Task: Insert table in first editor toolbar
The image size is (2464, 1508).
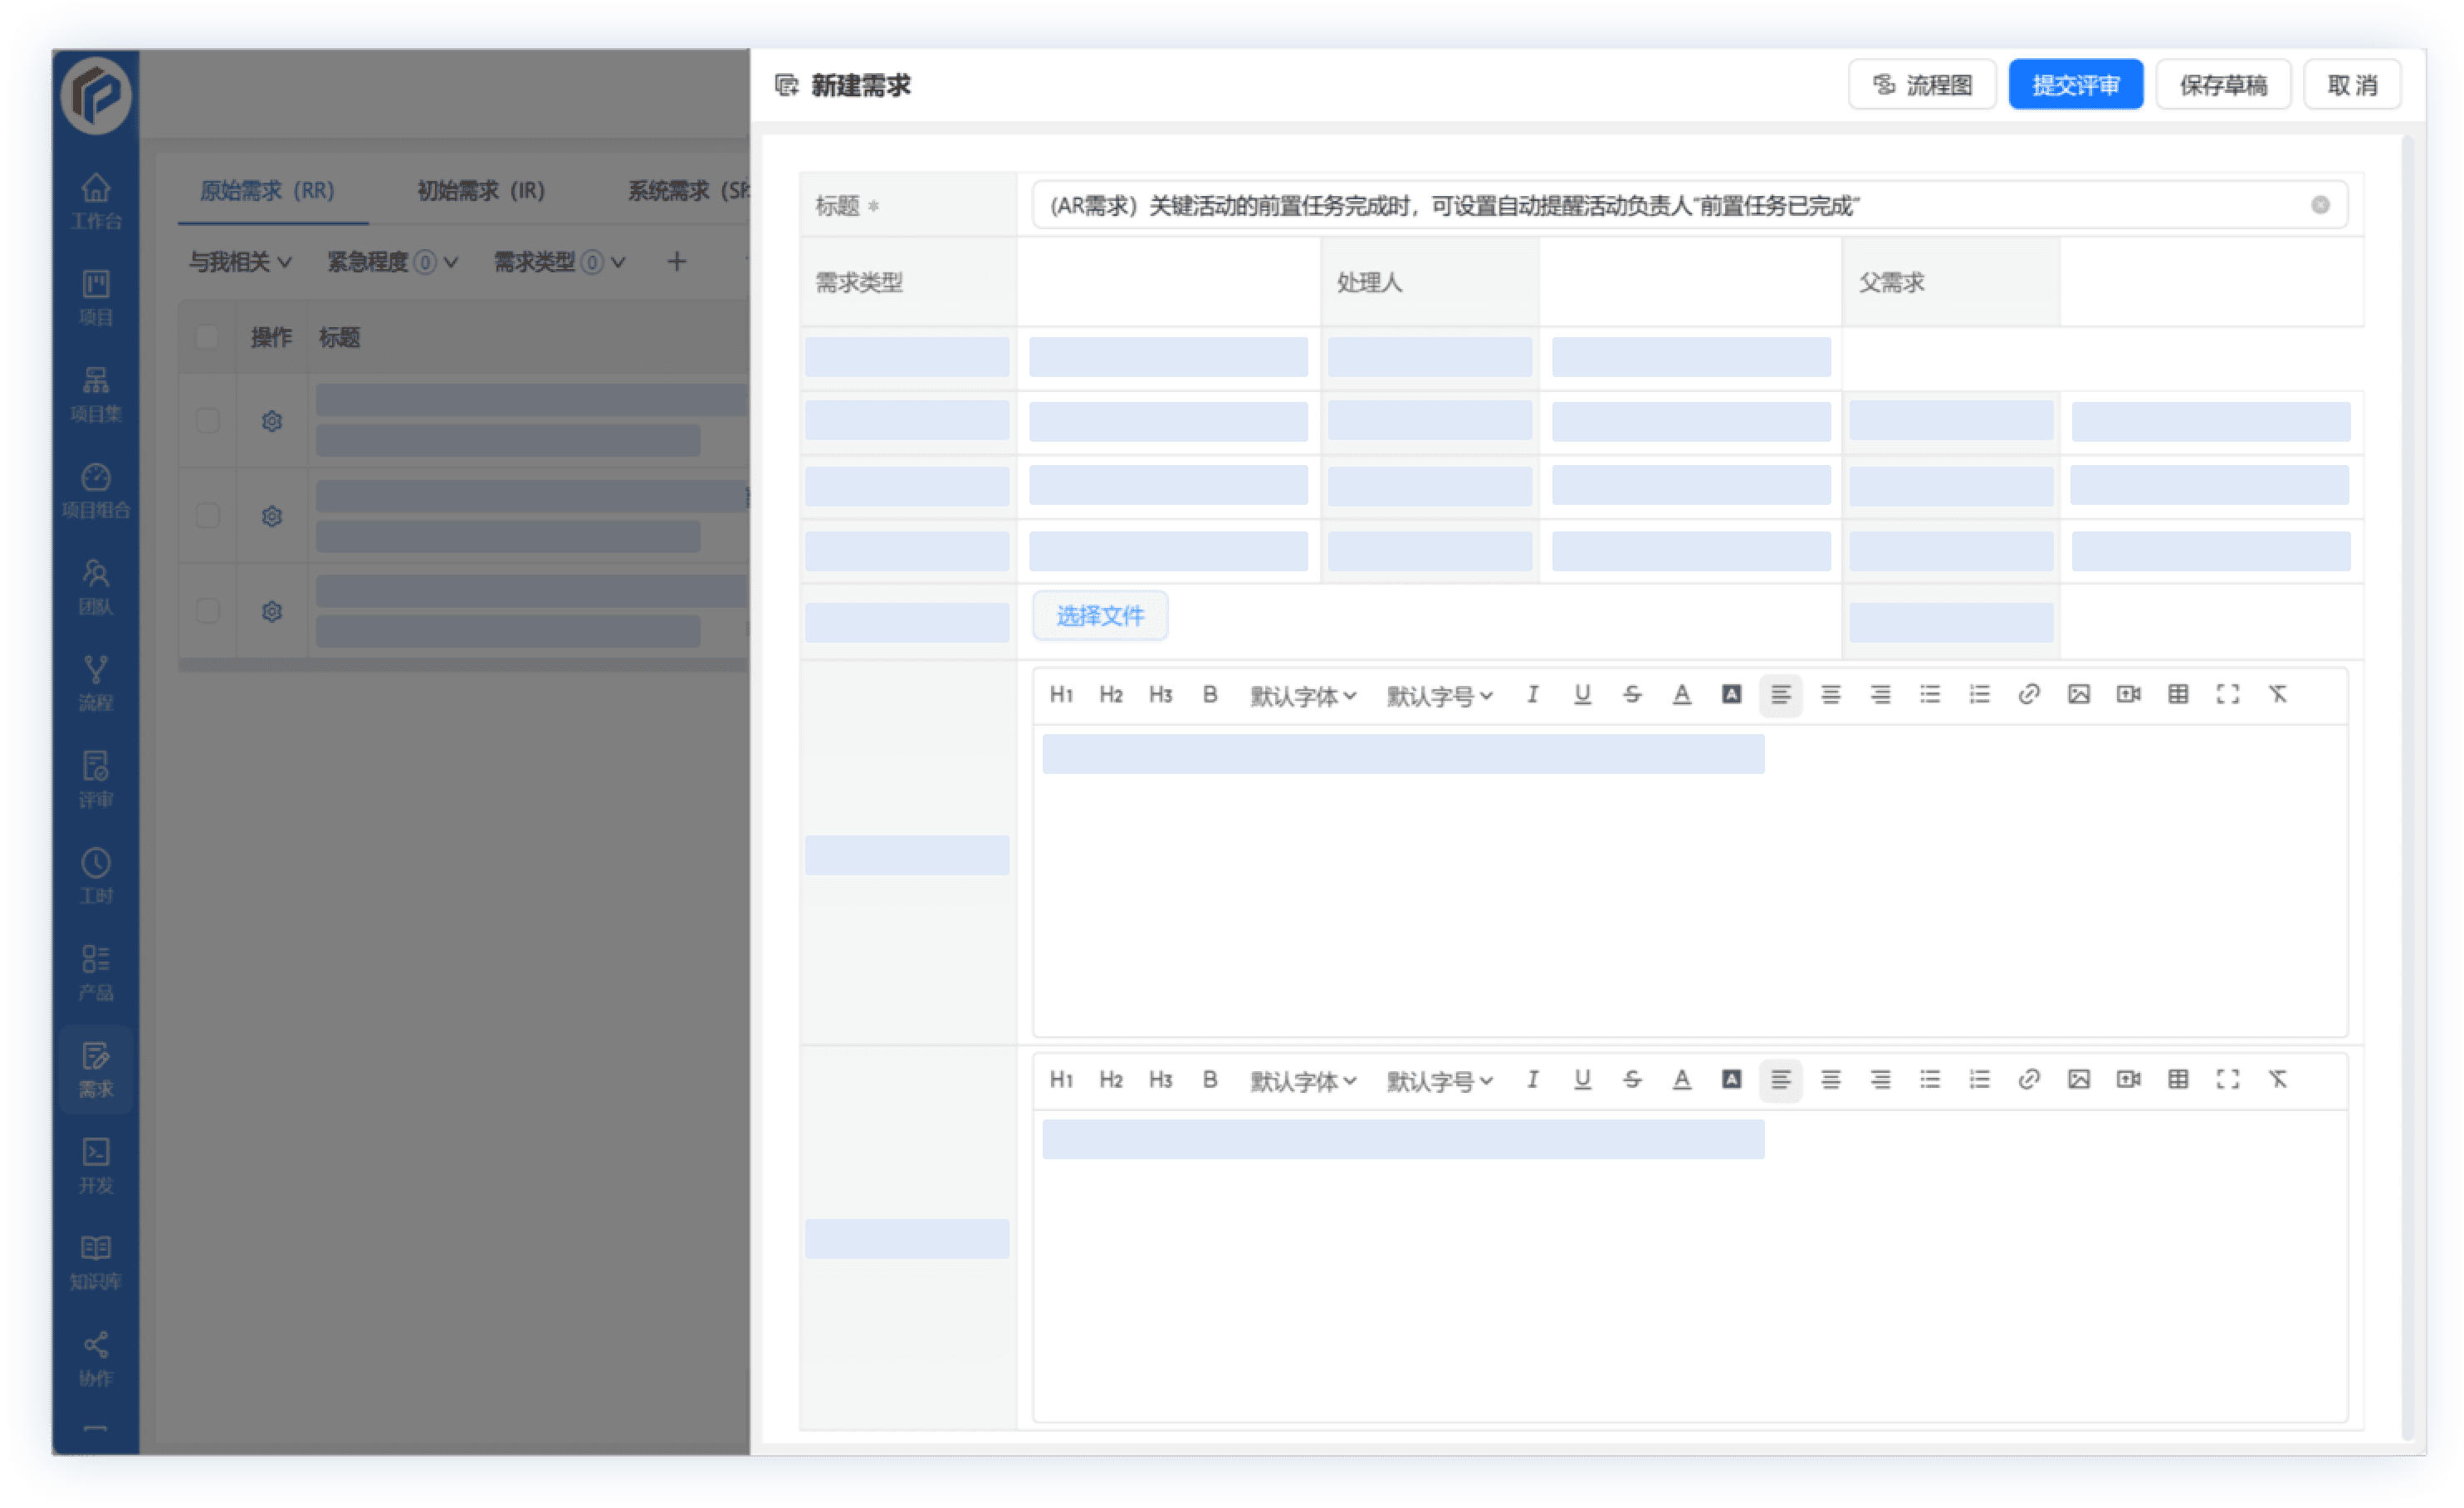Action: [2178, 694]
